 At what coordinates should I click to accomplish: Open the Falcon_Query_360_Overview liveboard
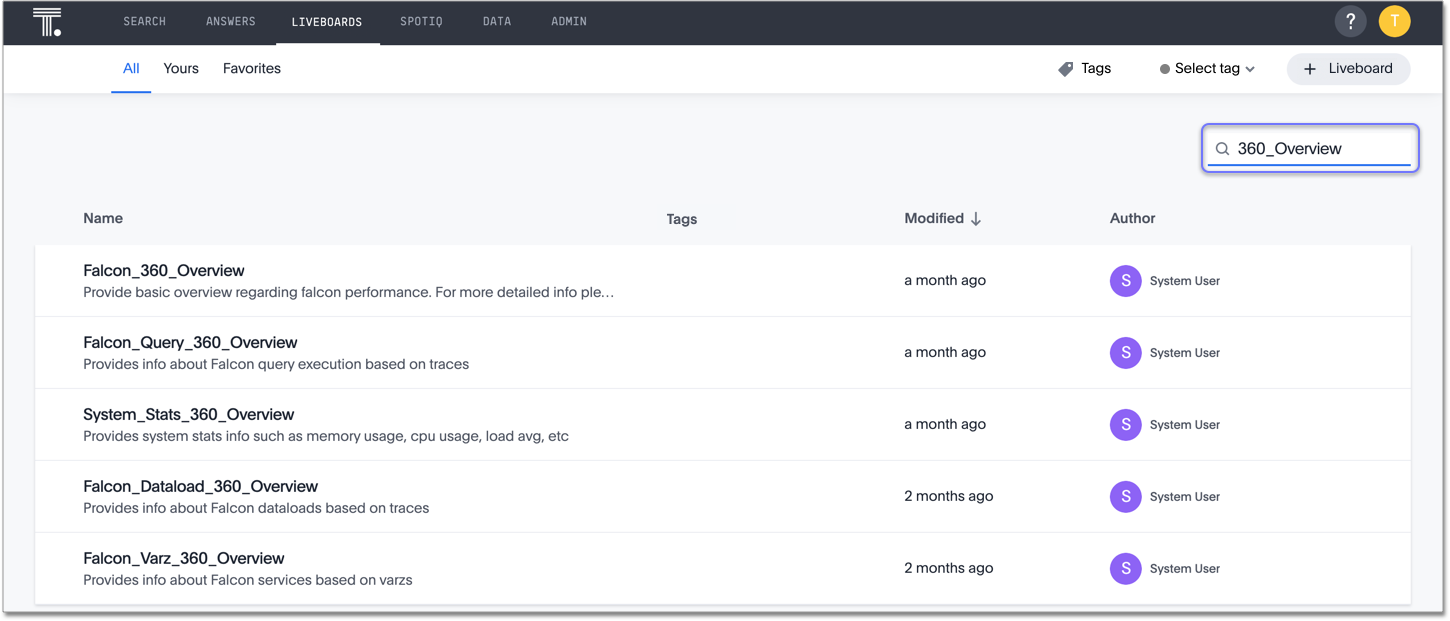[190, 342]
